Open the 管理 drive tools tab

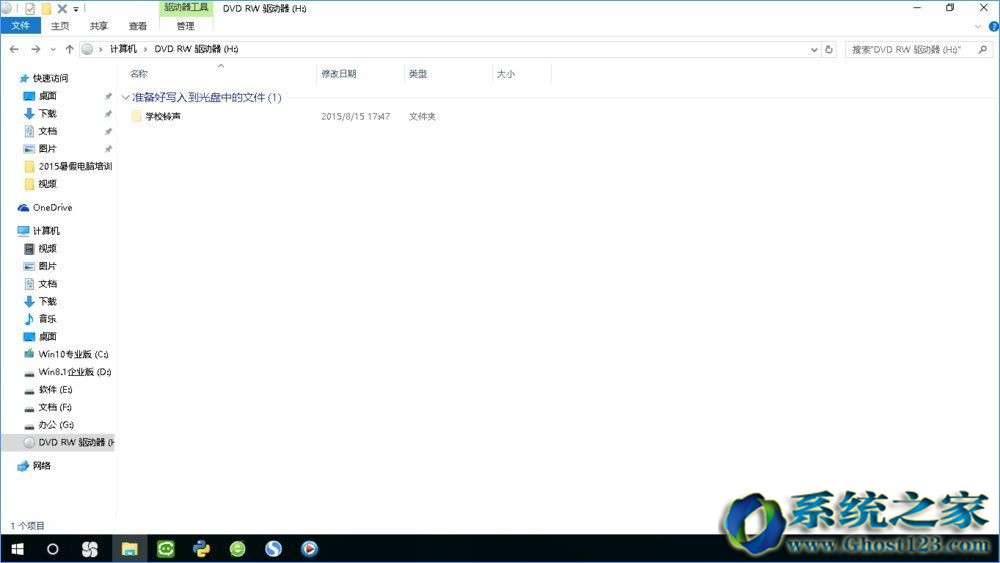pyautogui.click(x=186, y=26)
